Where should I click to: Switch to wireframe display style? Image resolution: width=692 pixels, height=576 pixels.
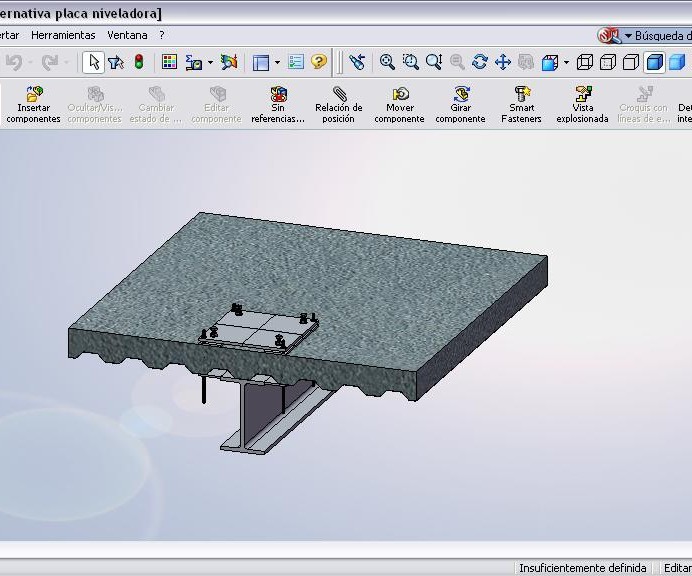pyautogui.click(x=585, y=62)
